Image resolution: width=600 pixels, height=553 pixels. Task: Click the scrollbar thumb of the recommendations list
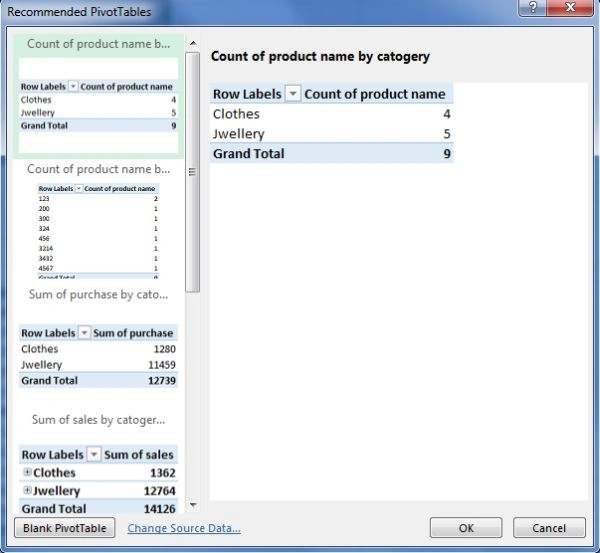(192, 172)
